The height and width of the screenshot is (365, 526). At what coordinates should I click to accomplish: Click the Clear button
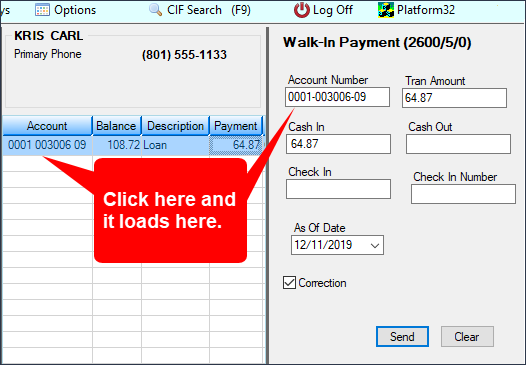click(x=467, y=336)
